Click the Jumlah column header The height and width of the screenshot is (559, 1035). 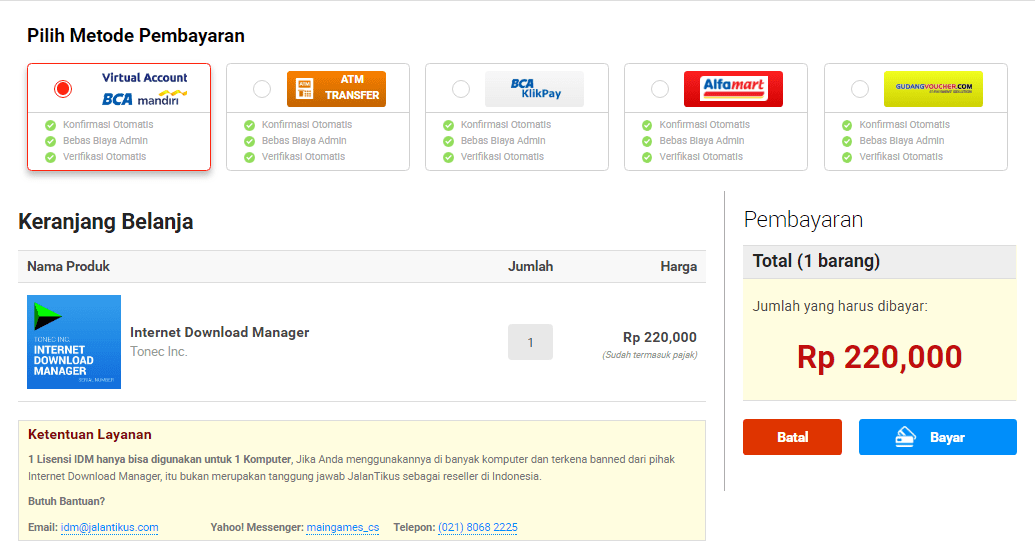click(530, 267)
